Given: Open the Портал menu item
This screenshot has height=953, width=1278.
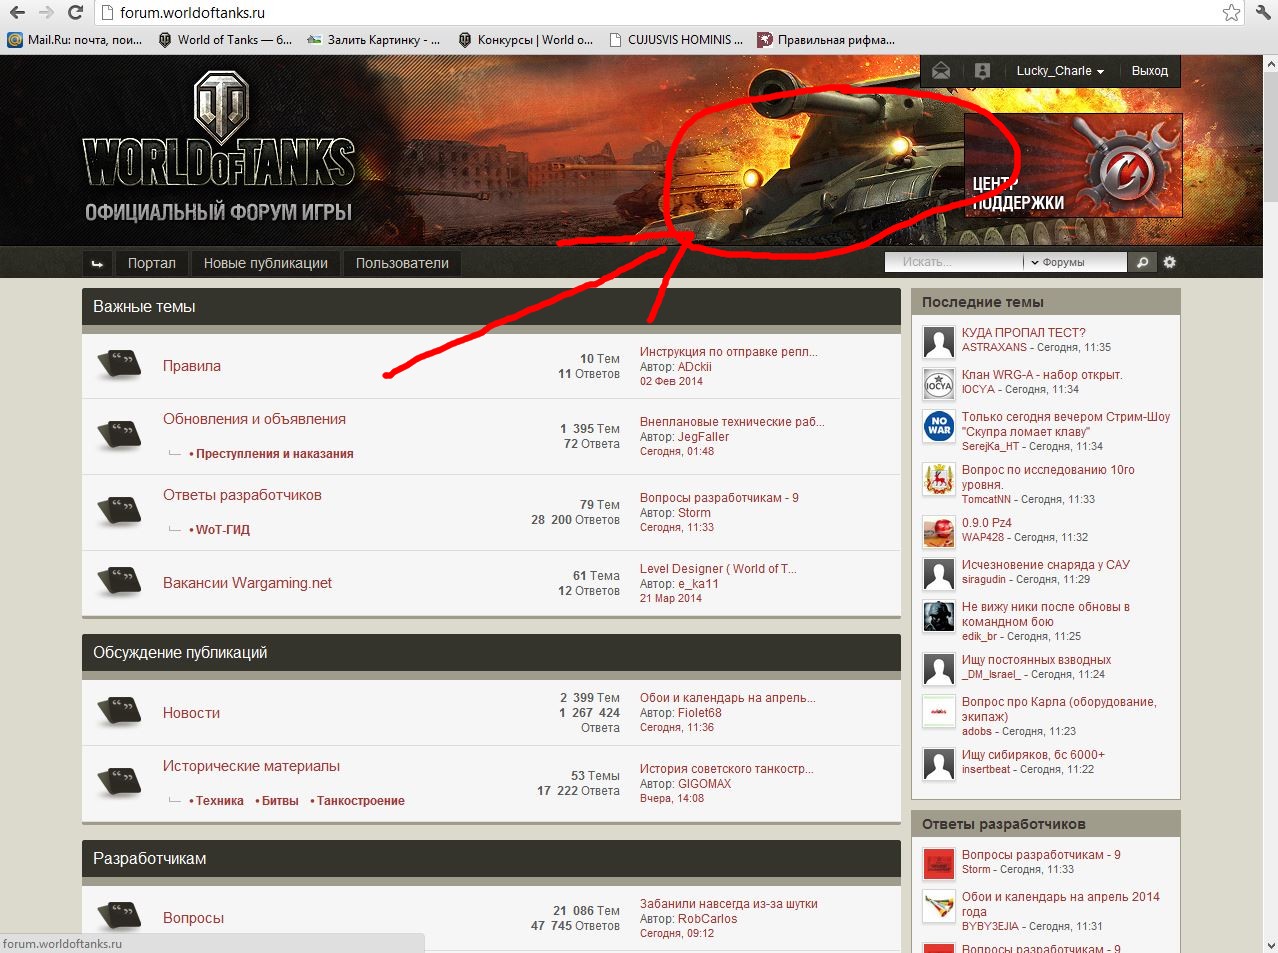Looking at the screenshot, I should [x=152, y=263].
